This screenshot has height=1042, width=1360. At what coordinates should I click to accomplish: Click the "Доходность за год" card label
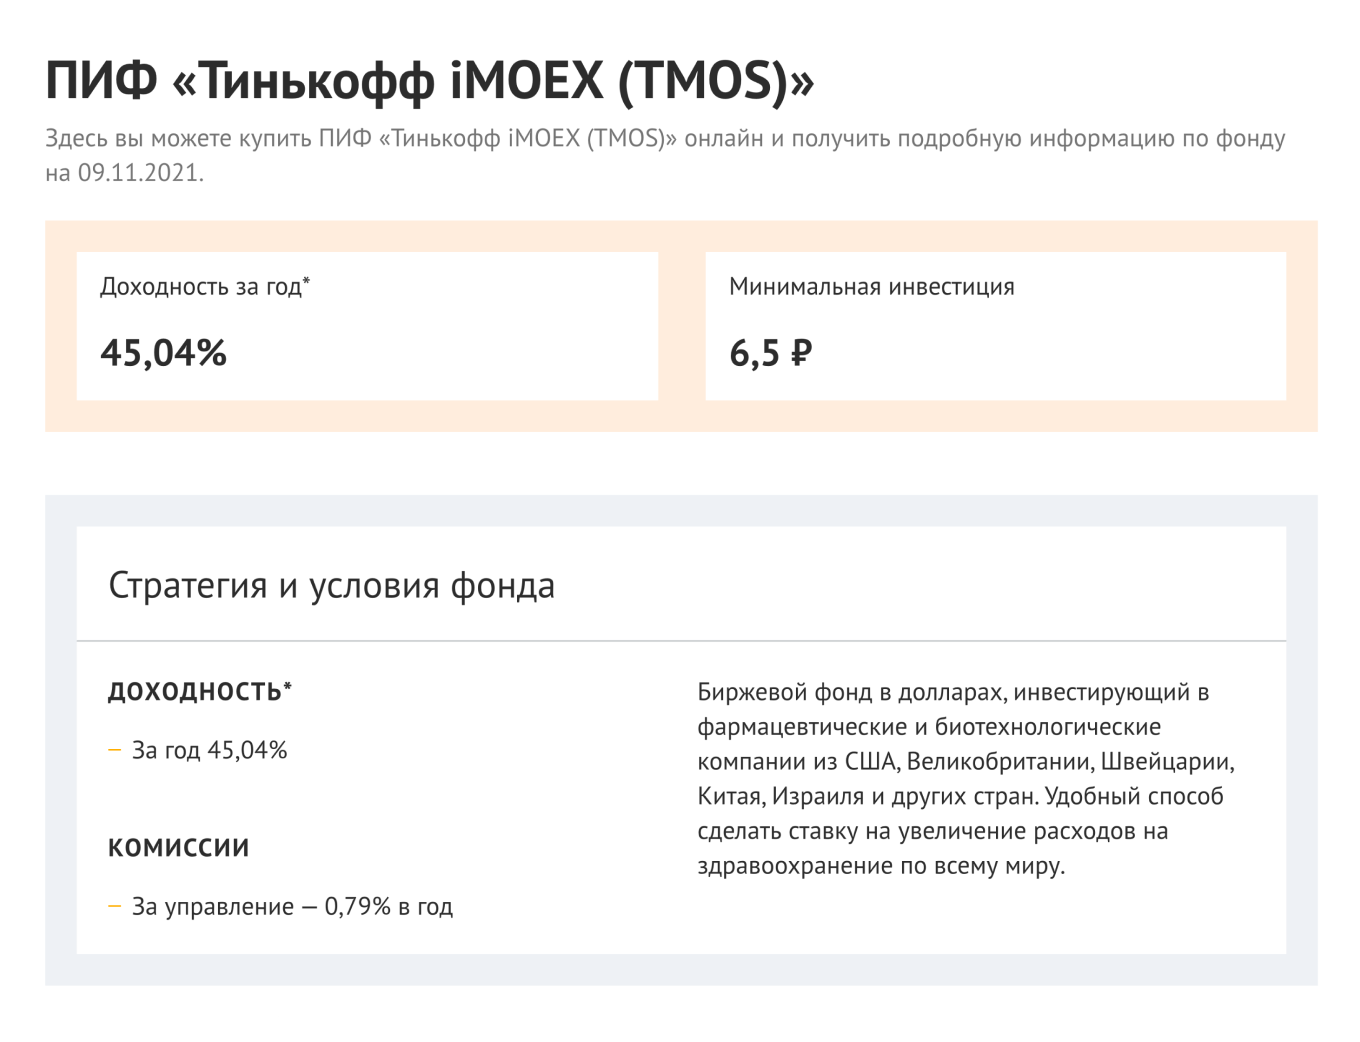pyautogui.click(x=200, y=287)
